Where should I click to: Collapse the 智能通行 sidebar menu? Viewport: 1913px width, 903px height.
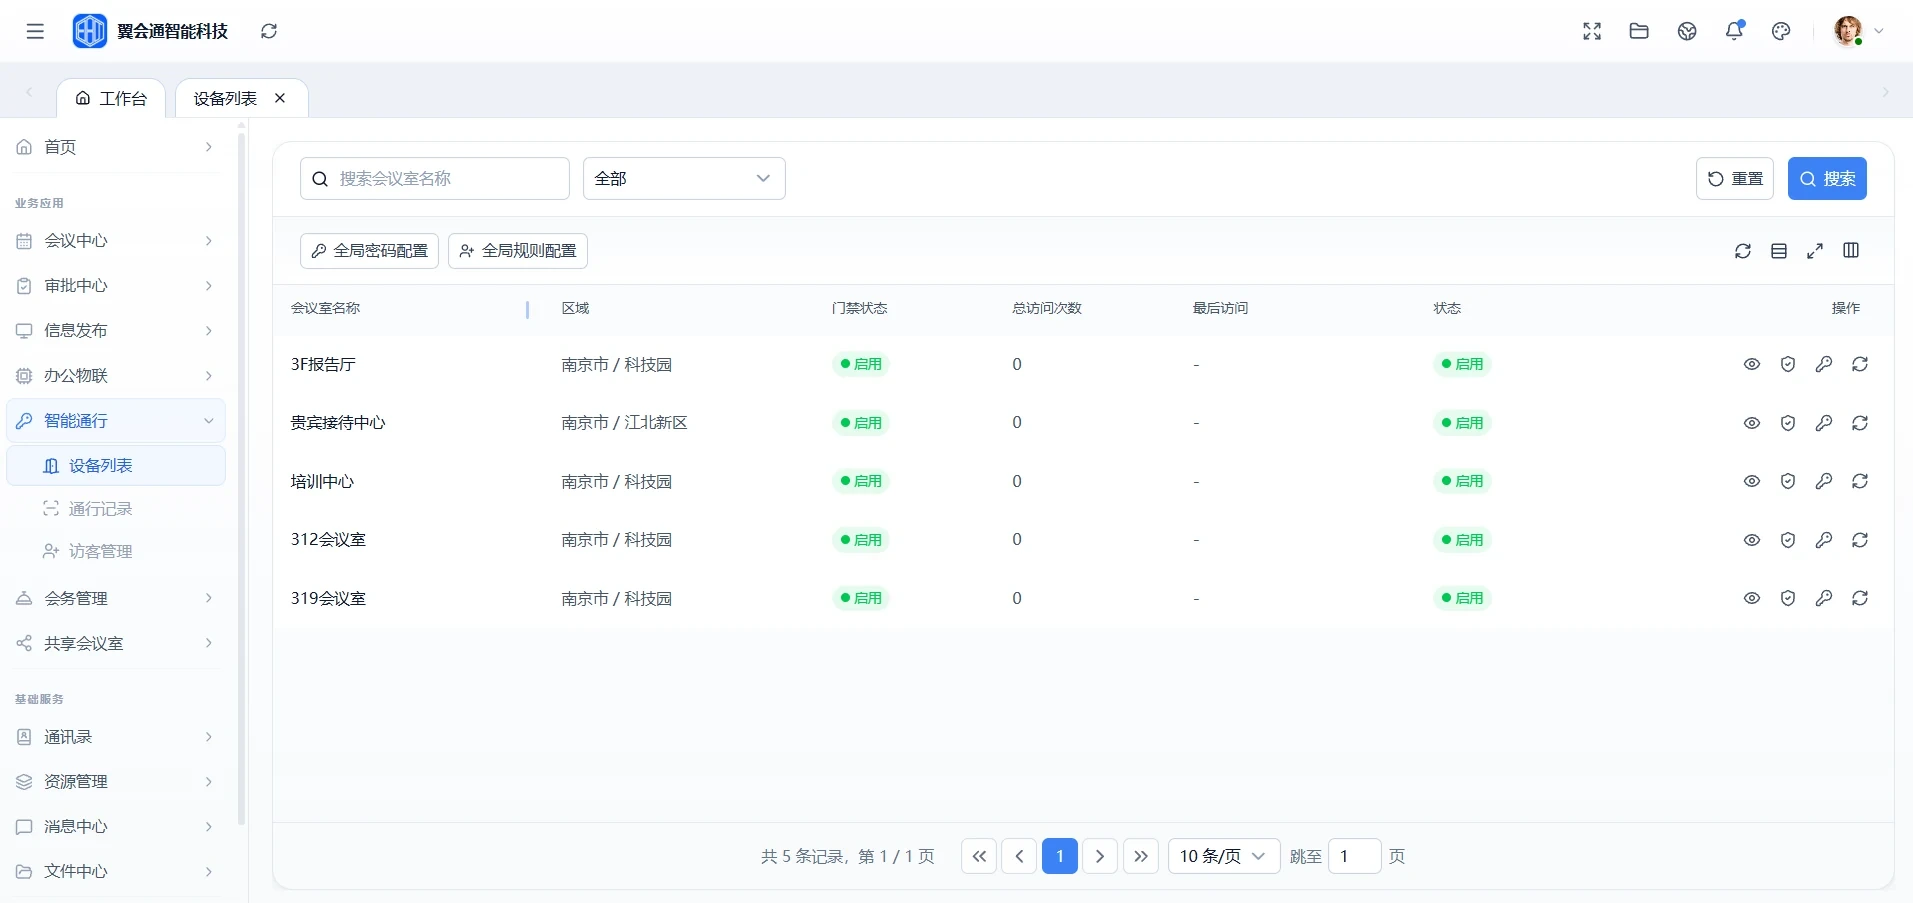[116, 421]
